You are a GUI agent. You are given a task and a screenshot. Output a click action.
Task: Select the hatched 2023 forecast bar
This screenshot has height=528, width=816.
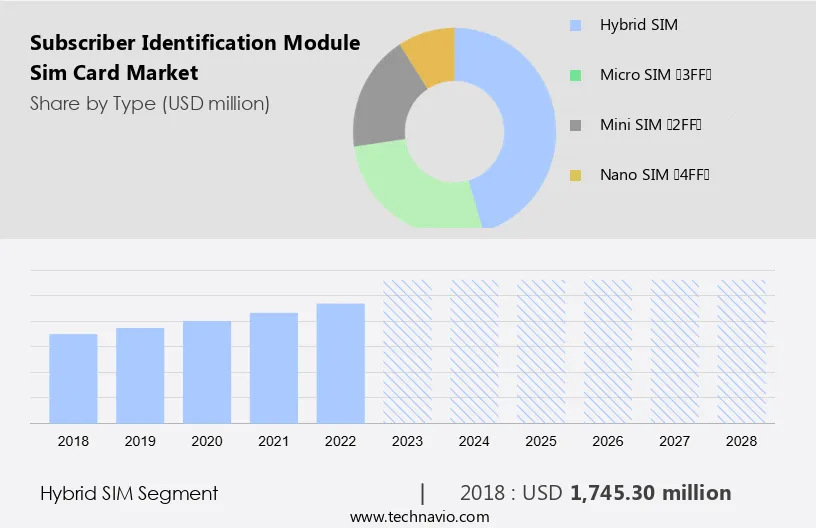pos(408,351)
